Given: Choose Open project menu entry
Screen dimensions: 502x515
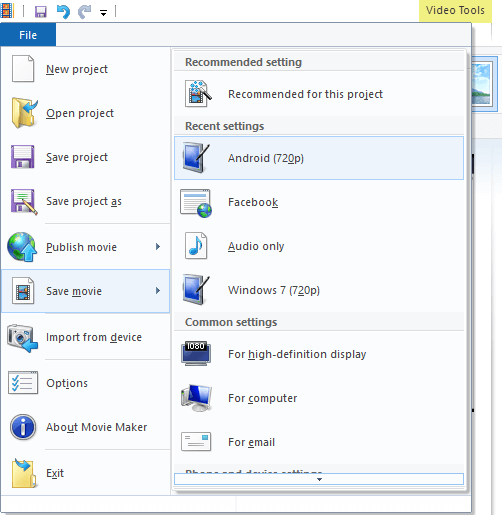Looking at the screenshot, I should [86, 113].
